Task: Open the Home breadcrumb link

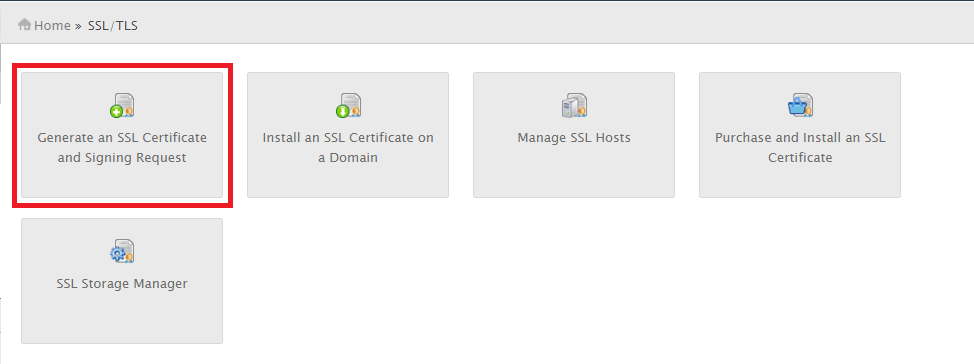Action: pyautogui.click(x=52, y=25)
